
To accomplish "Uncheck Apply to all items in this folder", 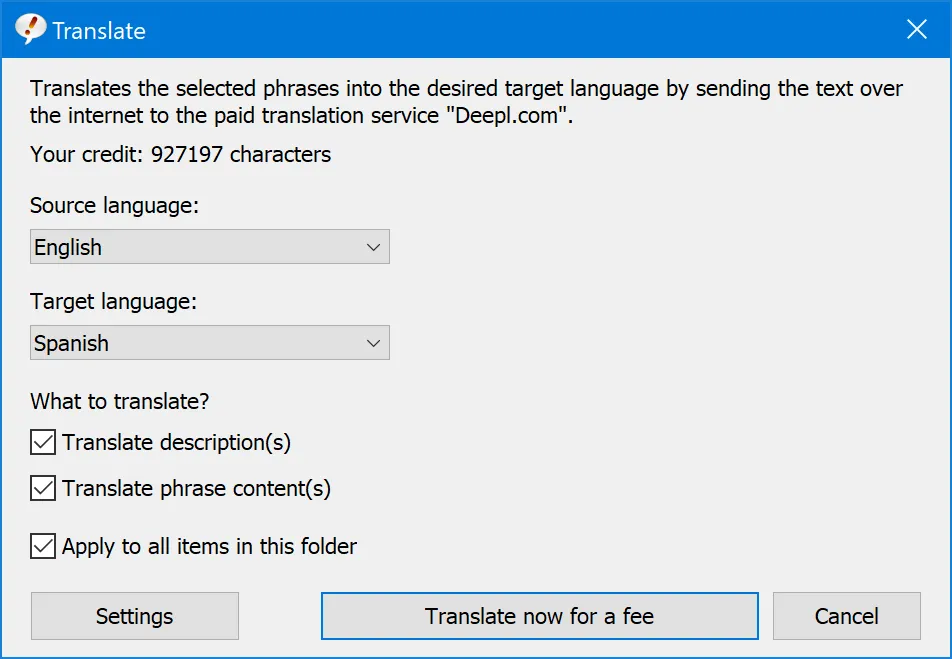I will pos(43,547).
